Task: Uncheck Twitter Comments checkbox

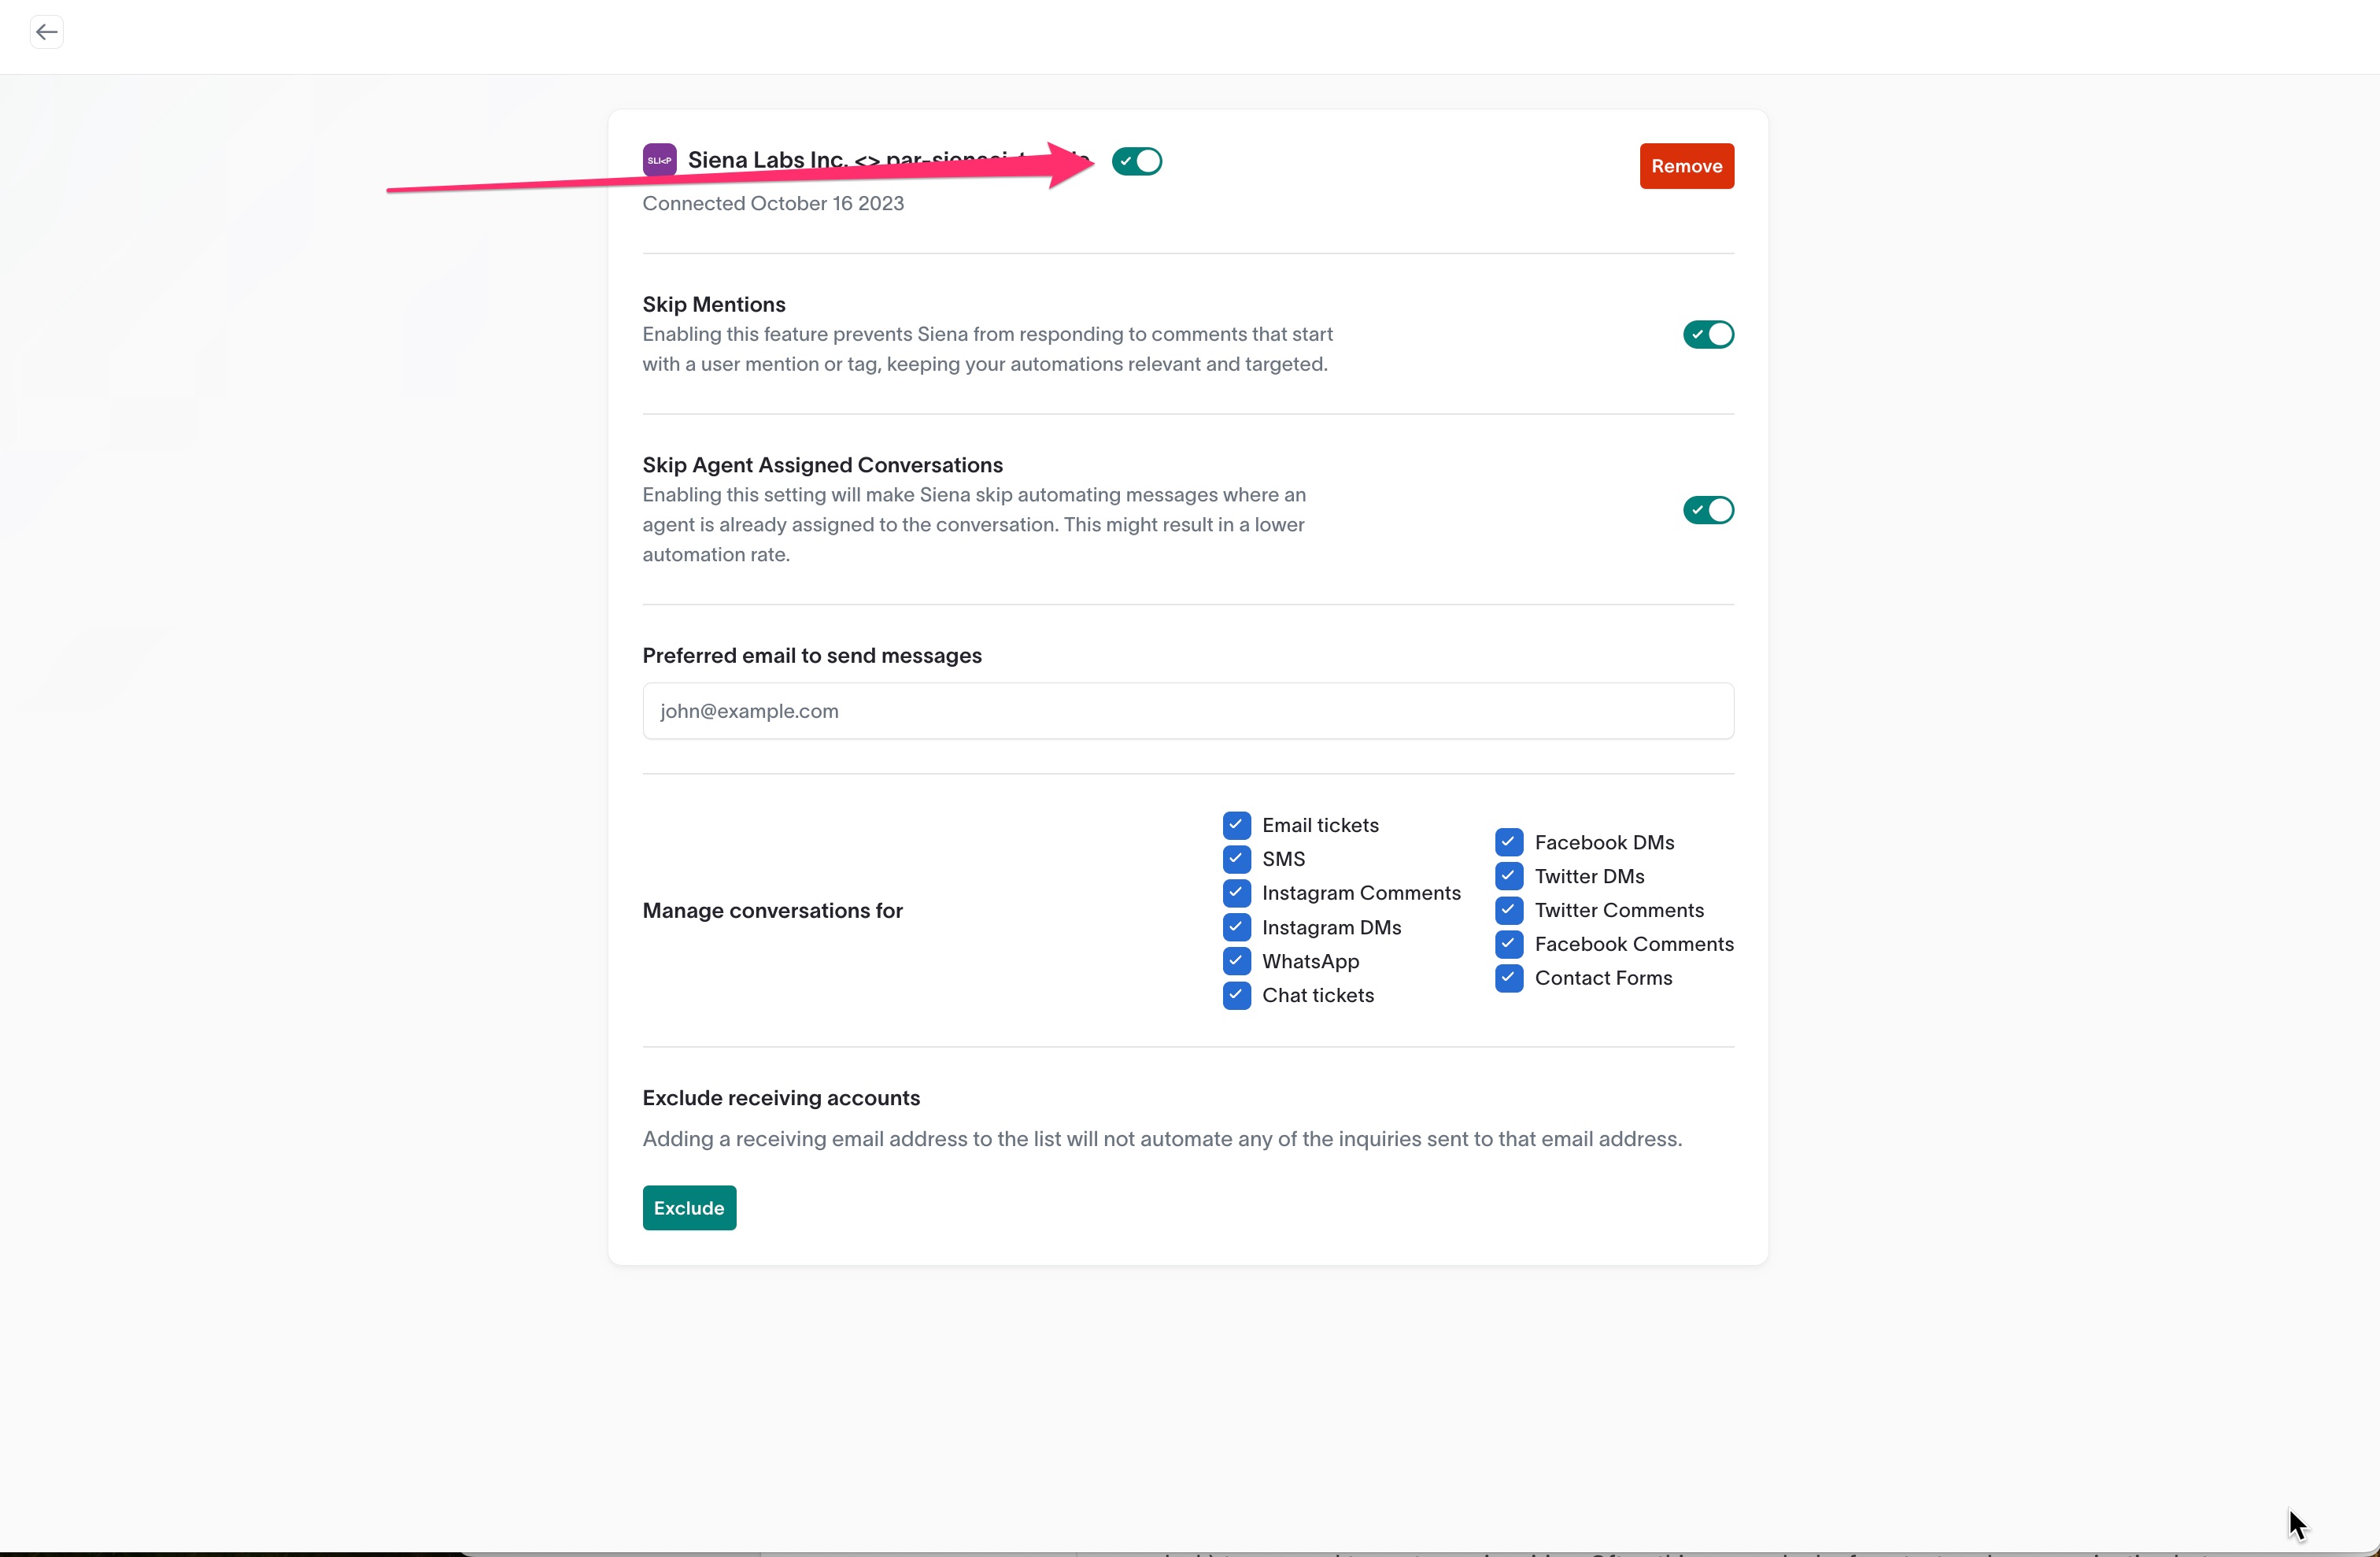Action: 1509,910
